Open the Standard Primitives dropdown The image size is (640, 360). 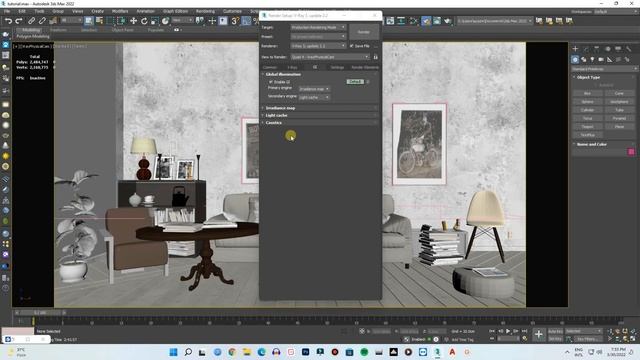pos(604,69)
